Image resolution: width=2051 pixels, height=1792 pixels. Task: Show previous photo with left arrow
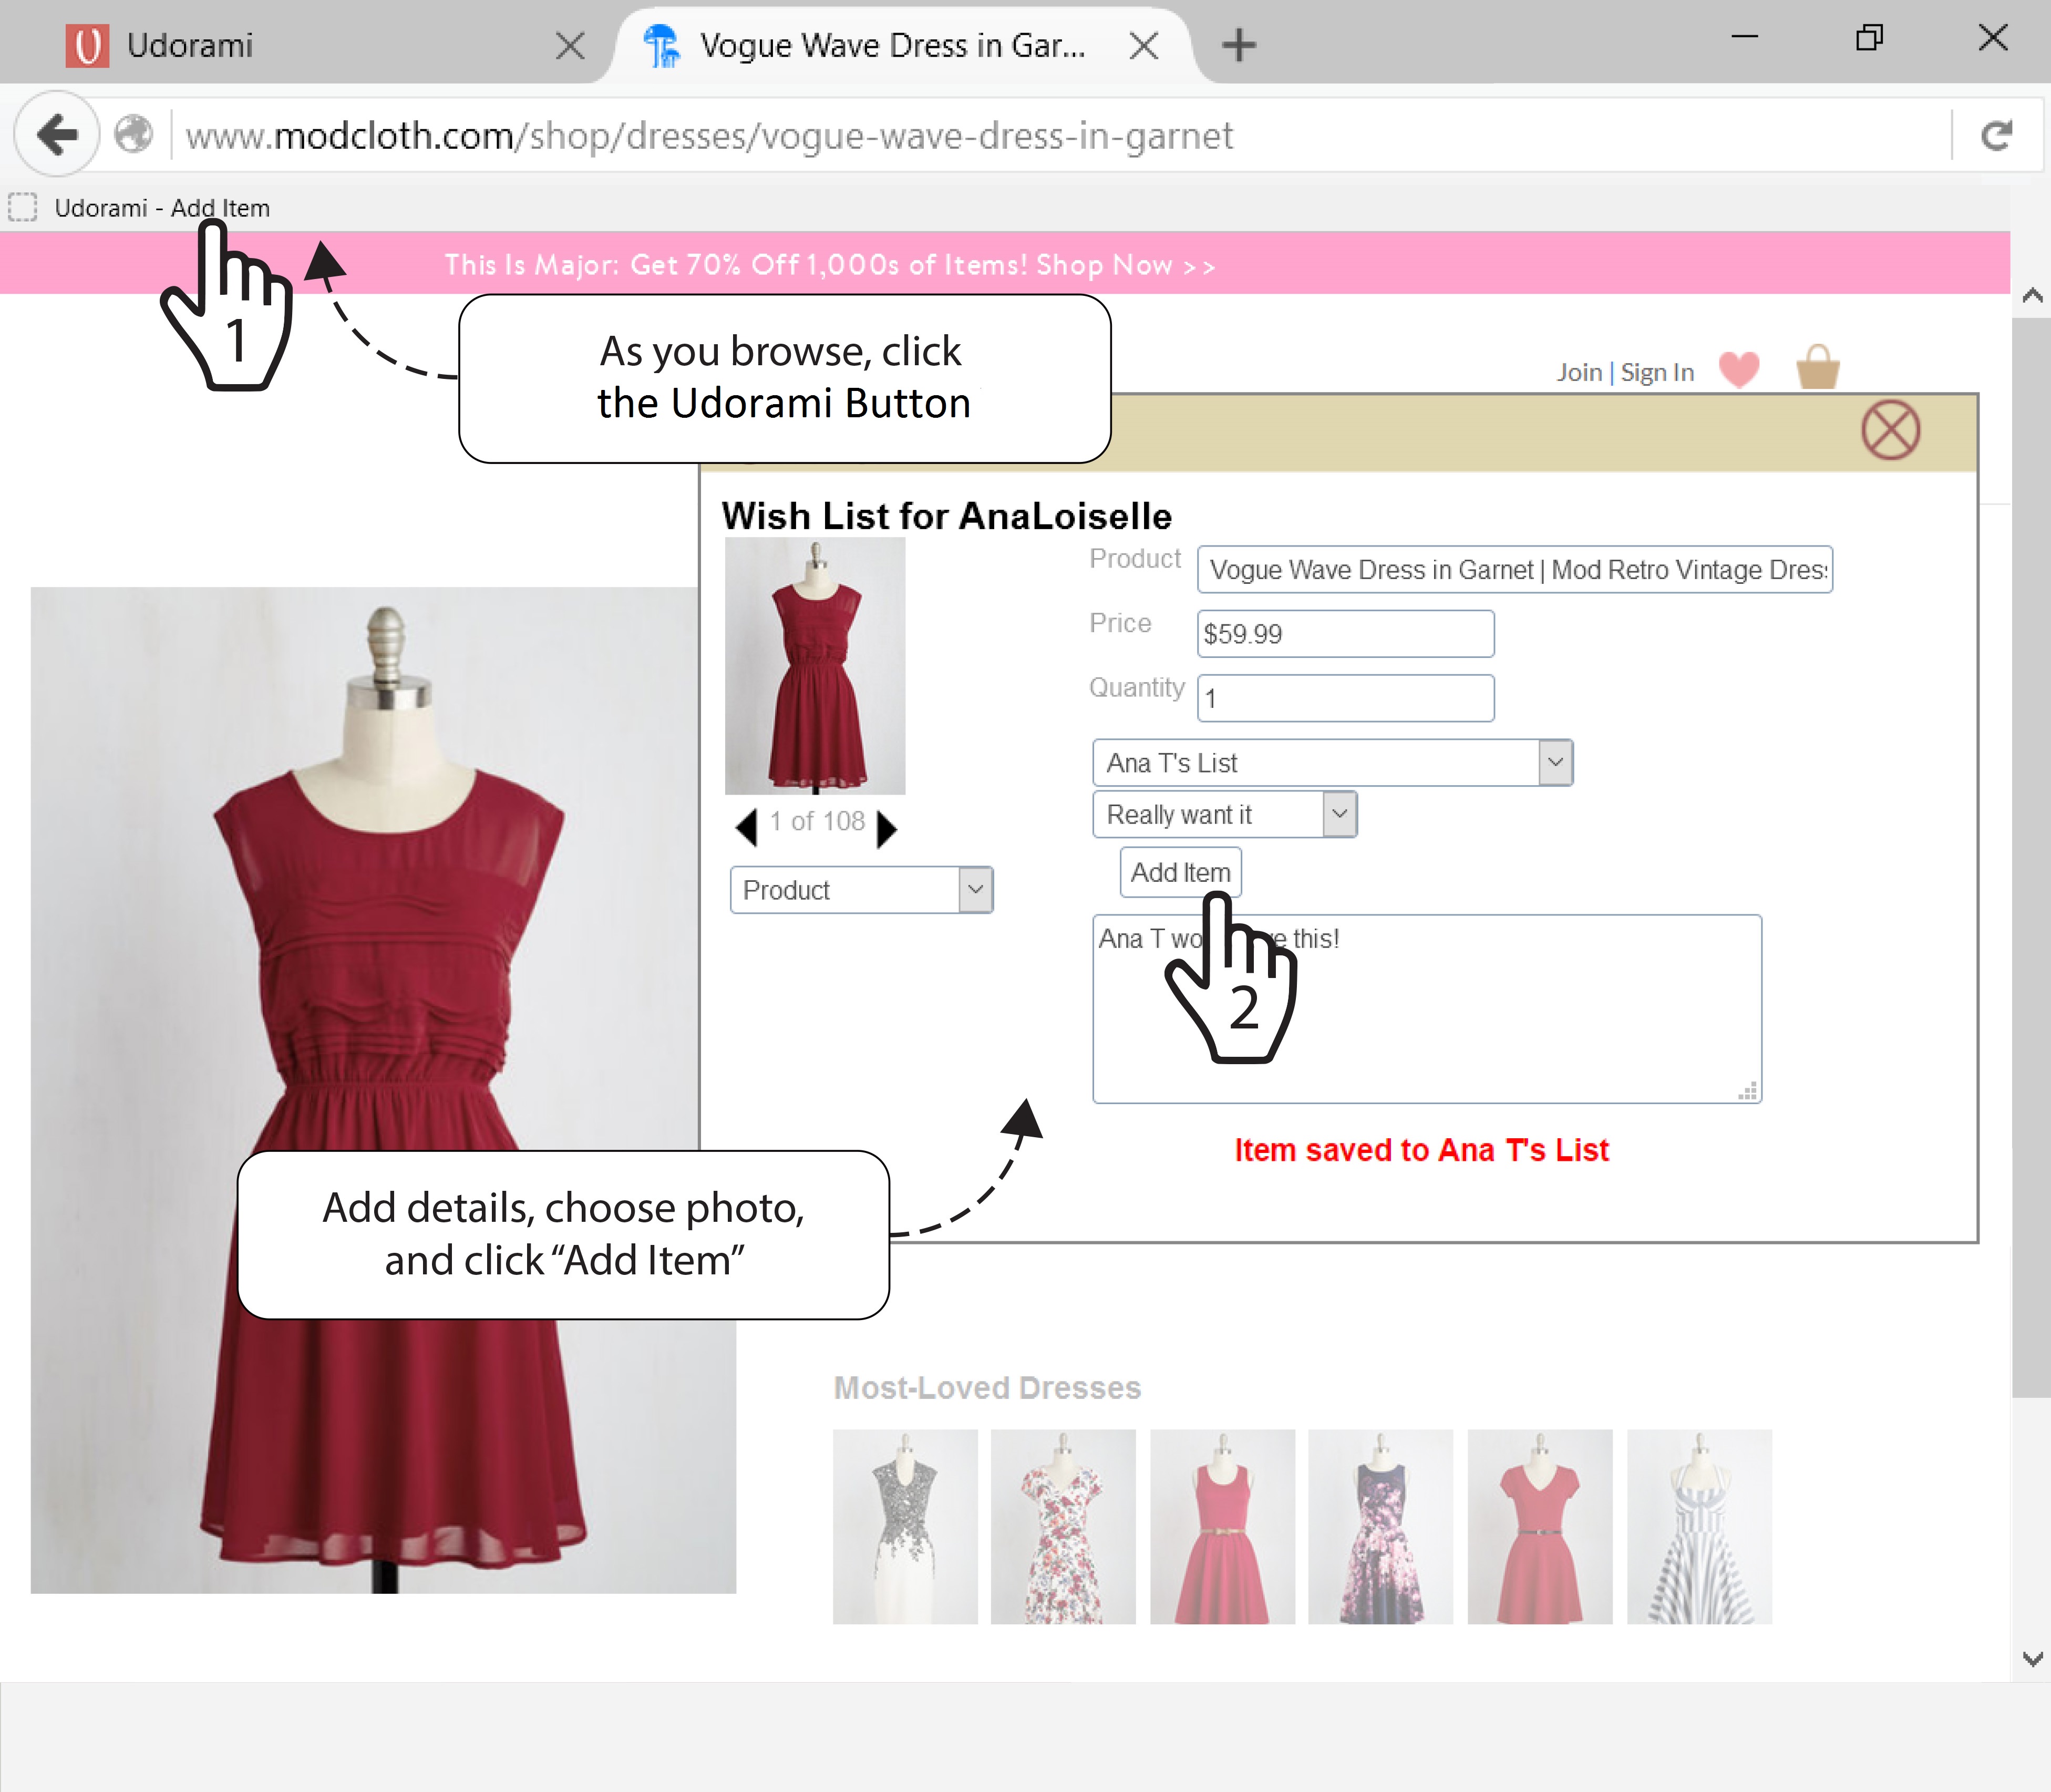click(746, 827)
